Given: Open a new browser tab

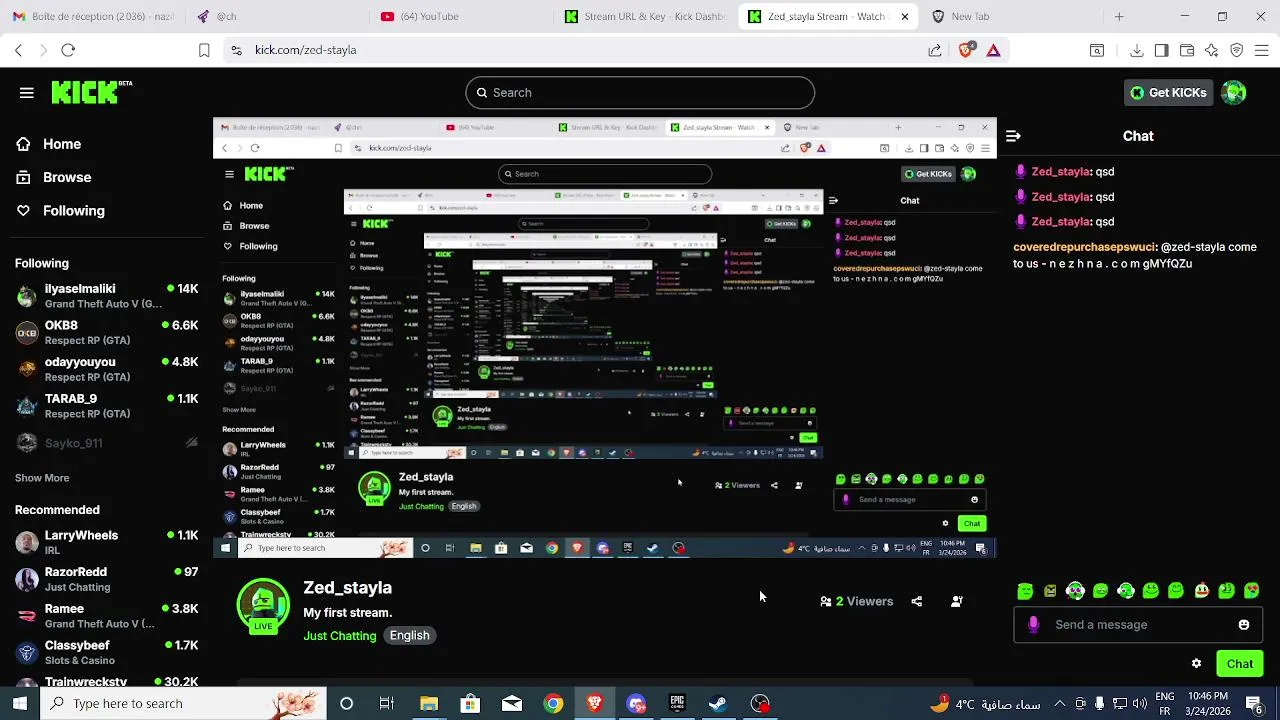Looking at the screenshot, I should point(1119,17).
